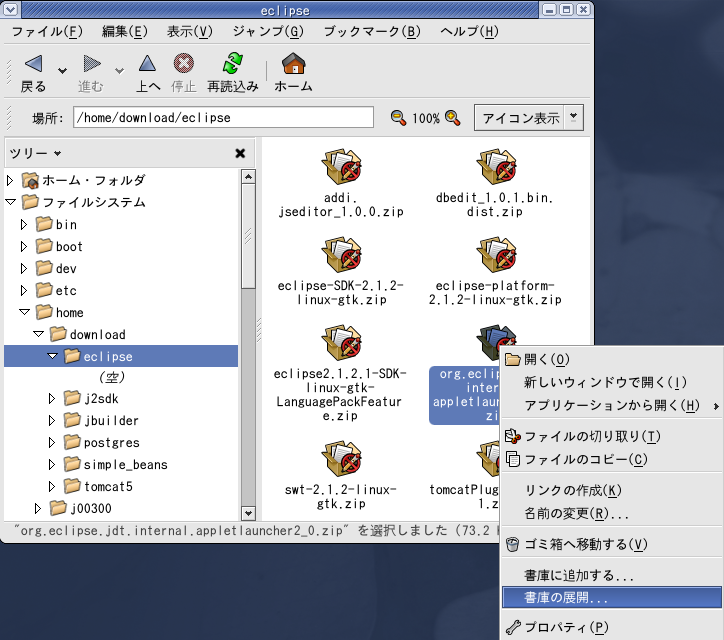Click the ホーム・フォルダ tree icon
Screen dimensions: 724x640
click(x=30, y=180)
